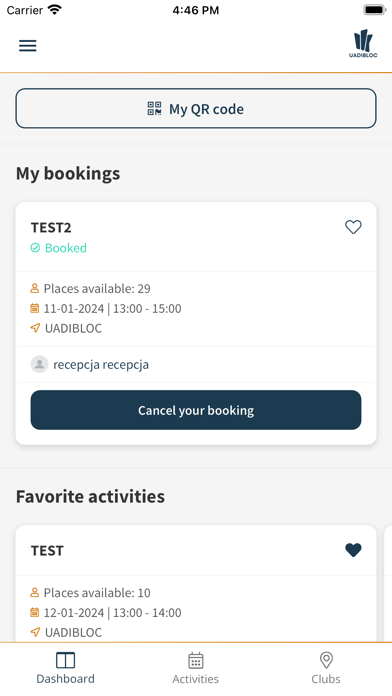Unfavorite the TEST activity heart

pos(353,550)
